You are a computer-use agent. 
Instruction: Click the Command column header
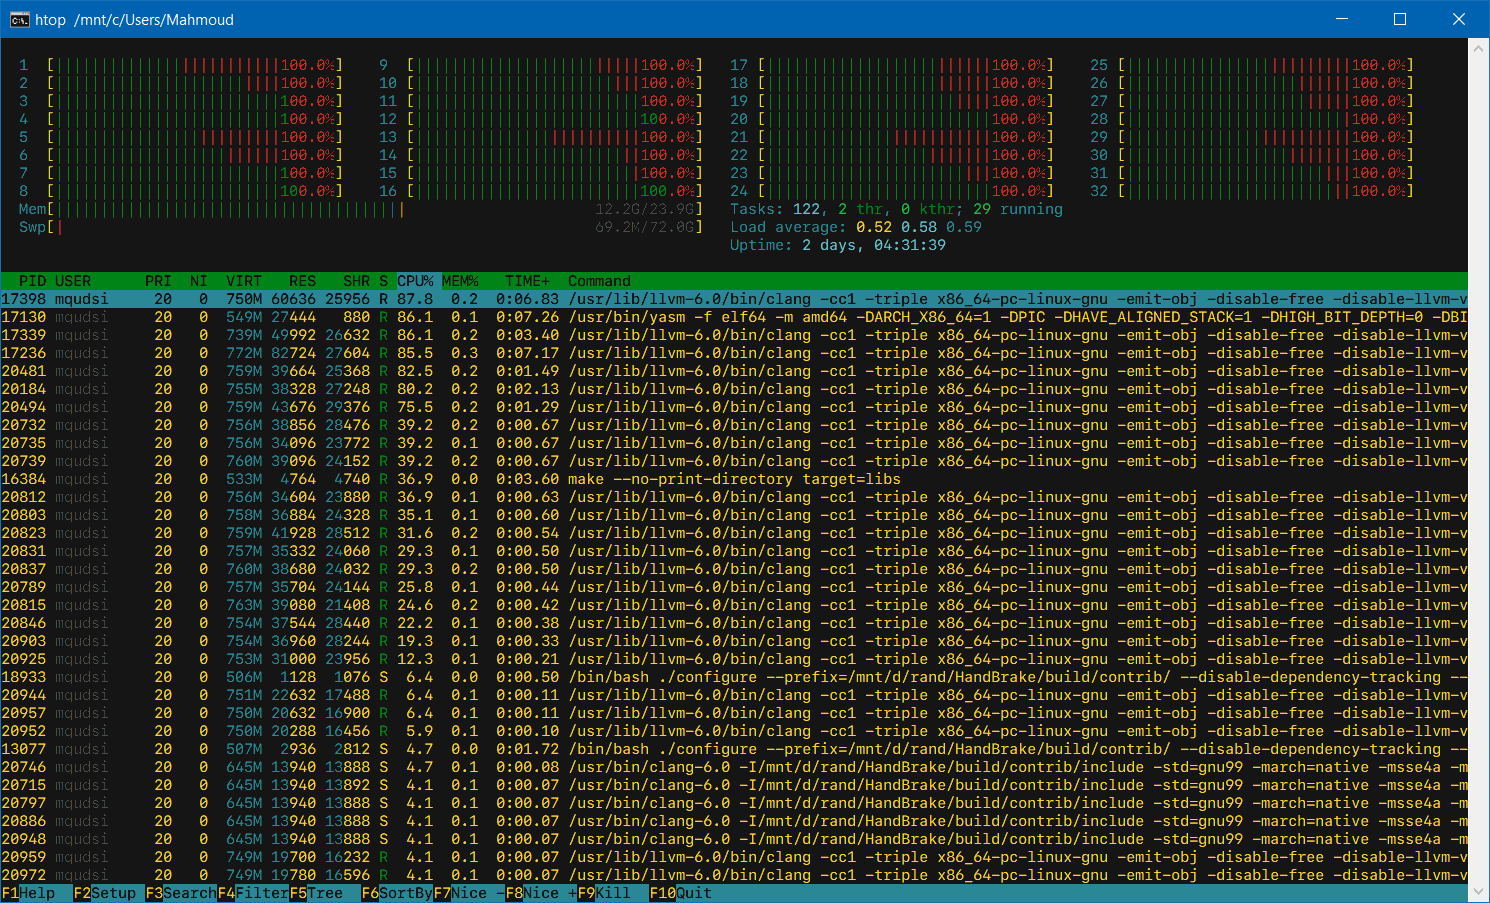point(598,280)
